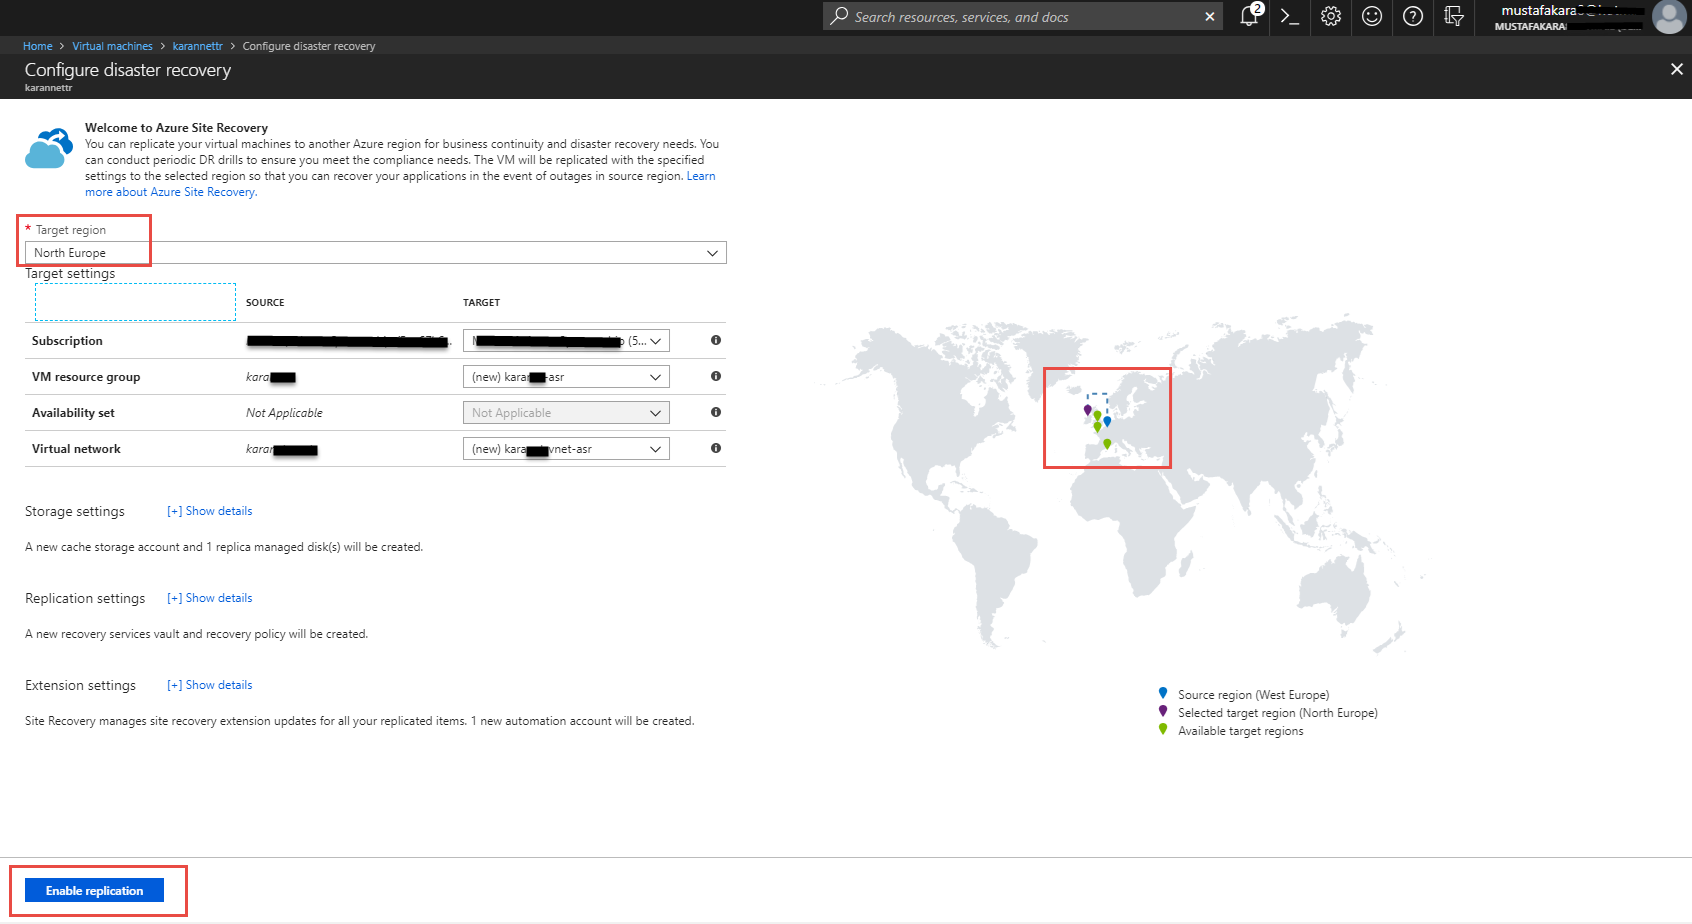
Task: Click the search magnifier icon
Action: click(x=840, y=16)
